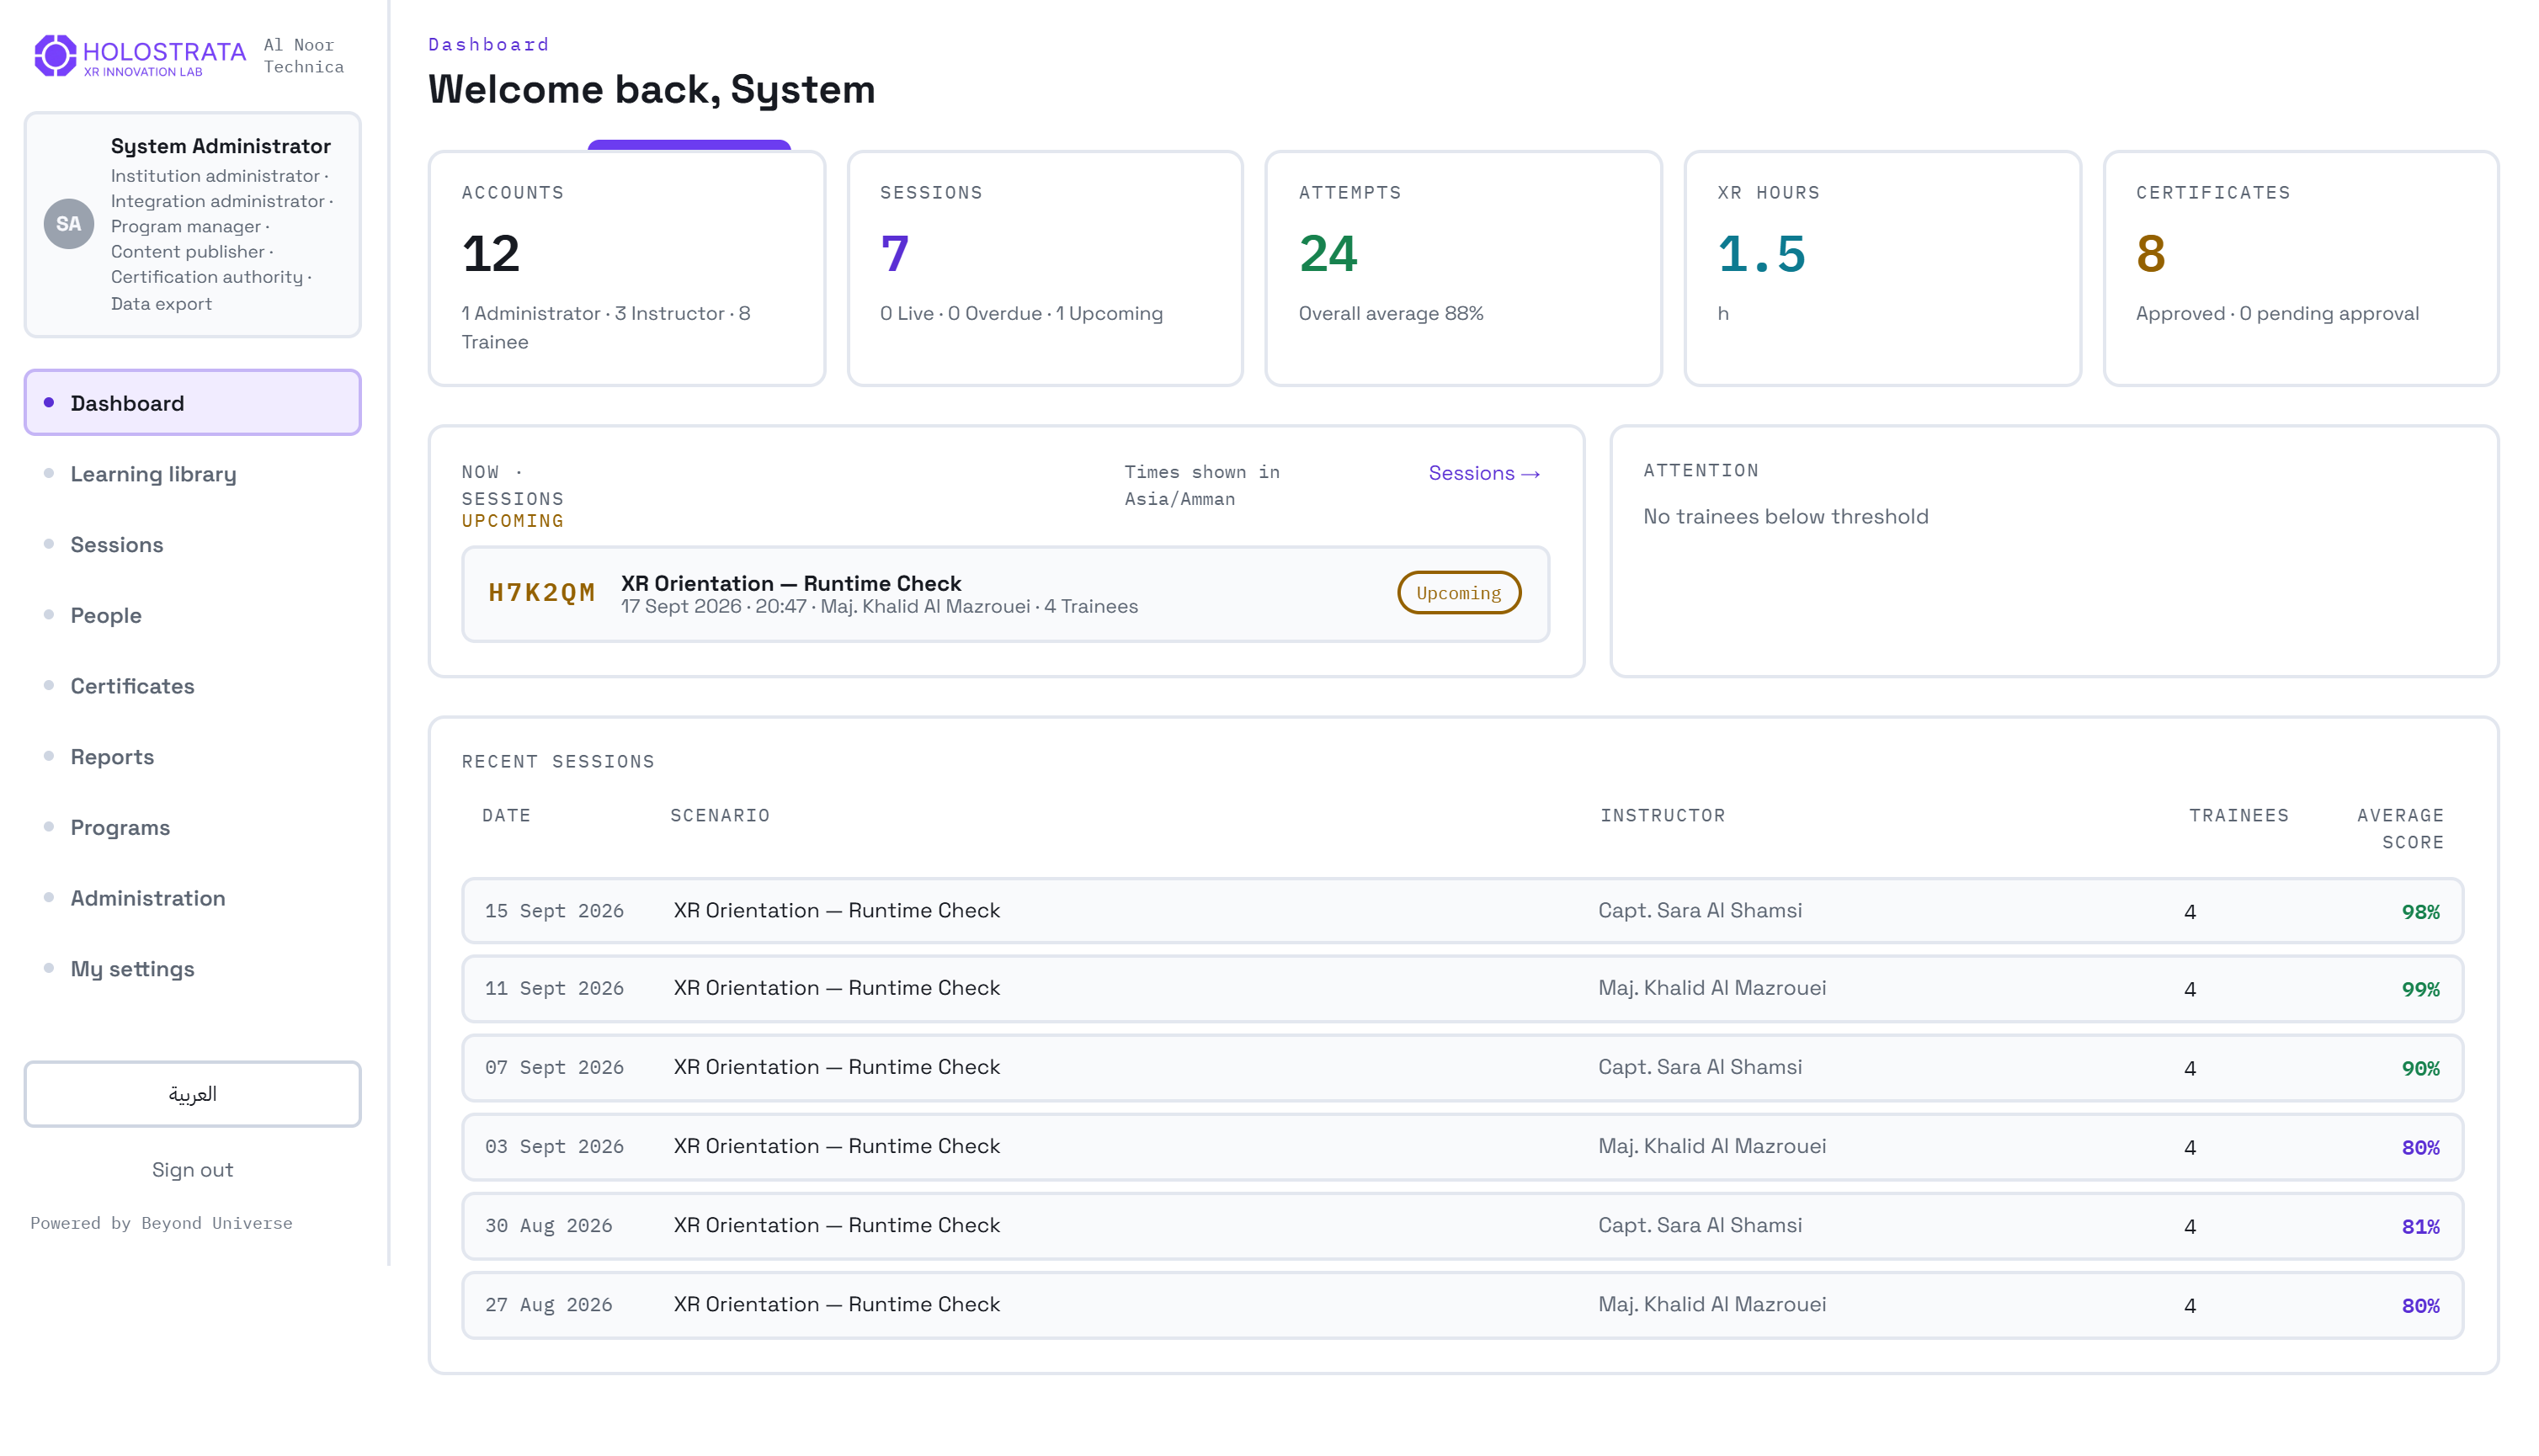This screenshot has width=2539, height=1456.
Task: Click Maj. Khalid Al Mazrouei in 11 Sept row
Action: point(1712,989)
